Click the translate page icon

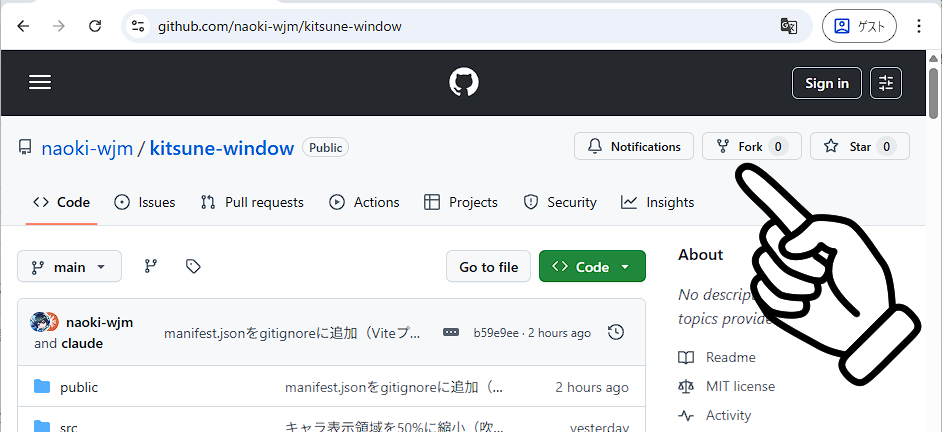pos(788,26)
